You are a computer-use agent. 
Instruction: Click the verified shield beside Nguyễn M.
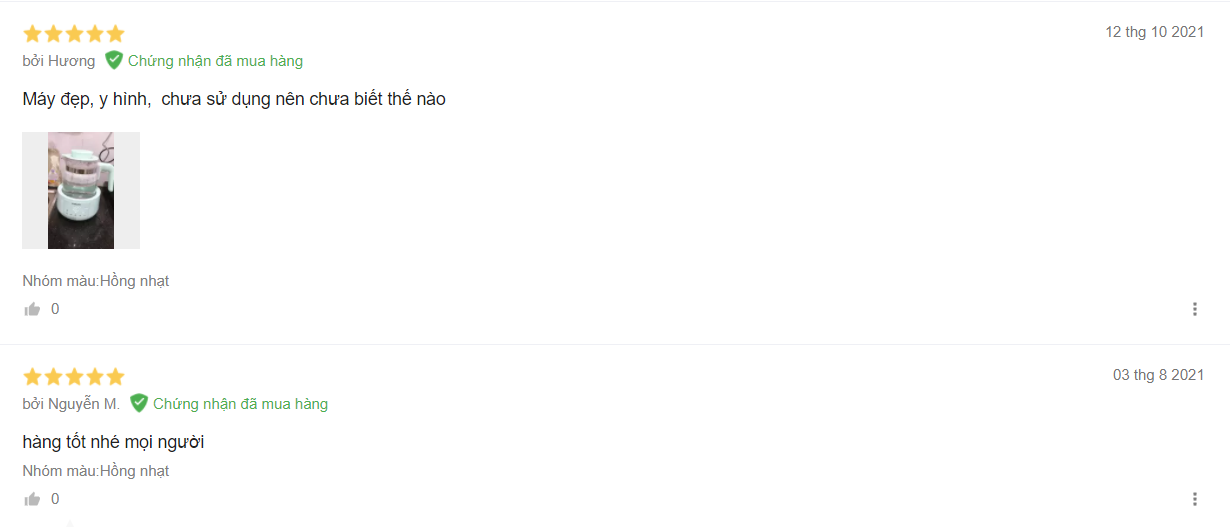[x=139, y=403]
